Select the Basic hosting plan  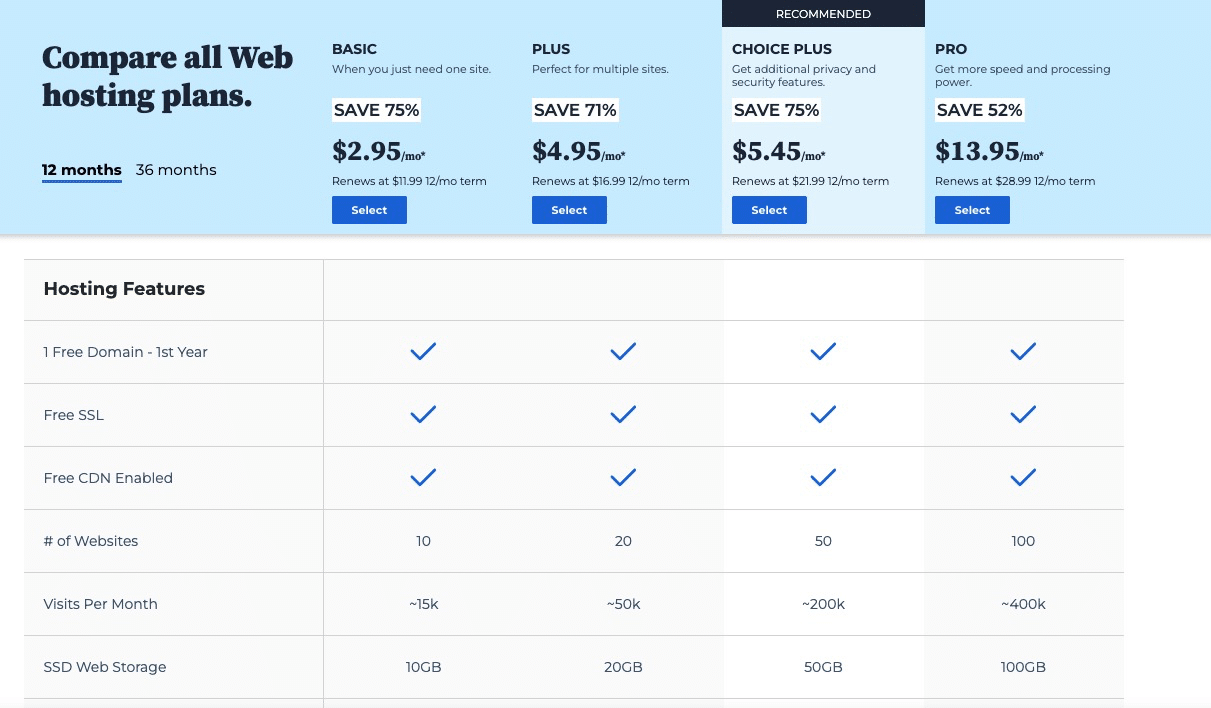tap(369, 210)
